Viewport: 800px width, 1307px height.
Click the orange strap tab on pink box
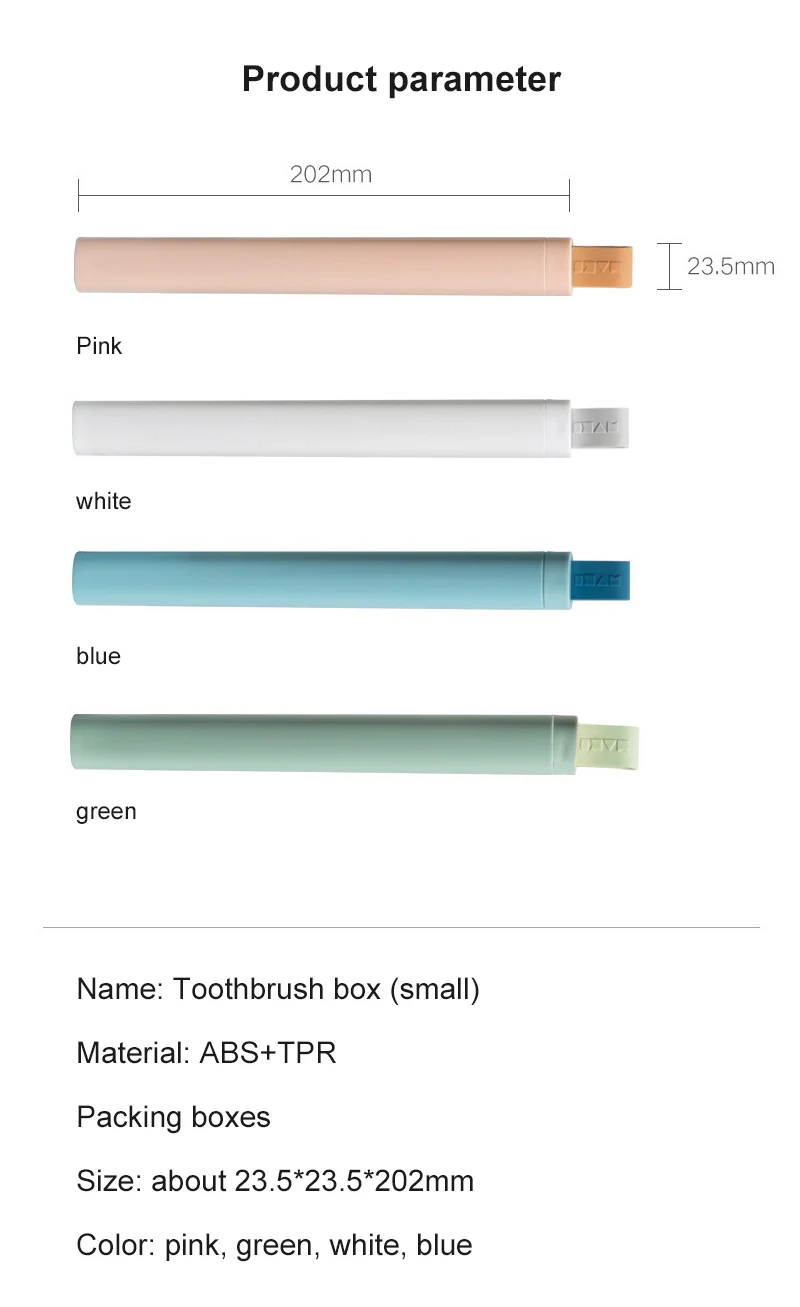click(x=603, y=267)
